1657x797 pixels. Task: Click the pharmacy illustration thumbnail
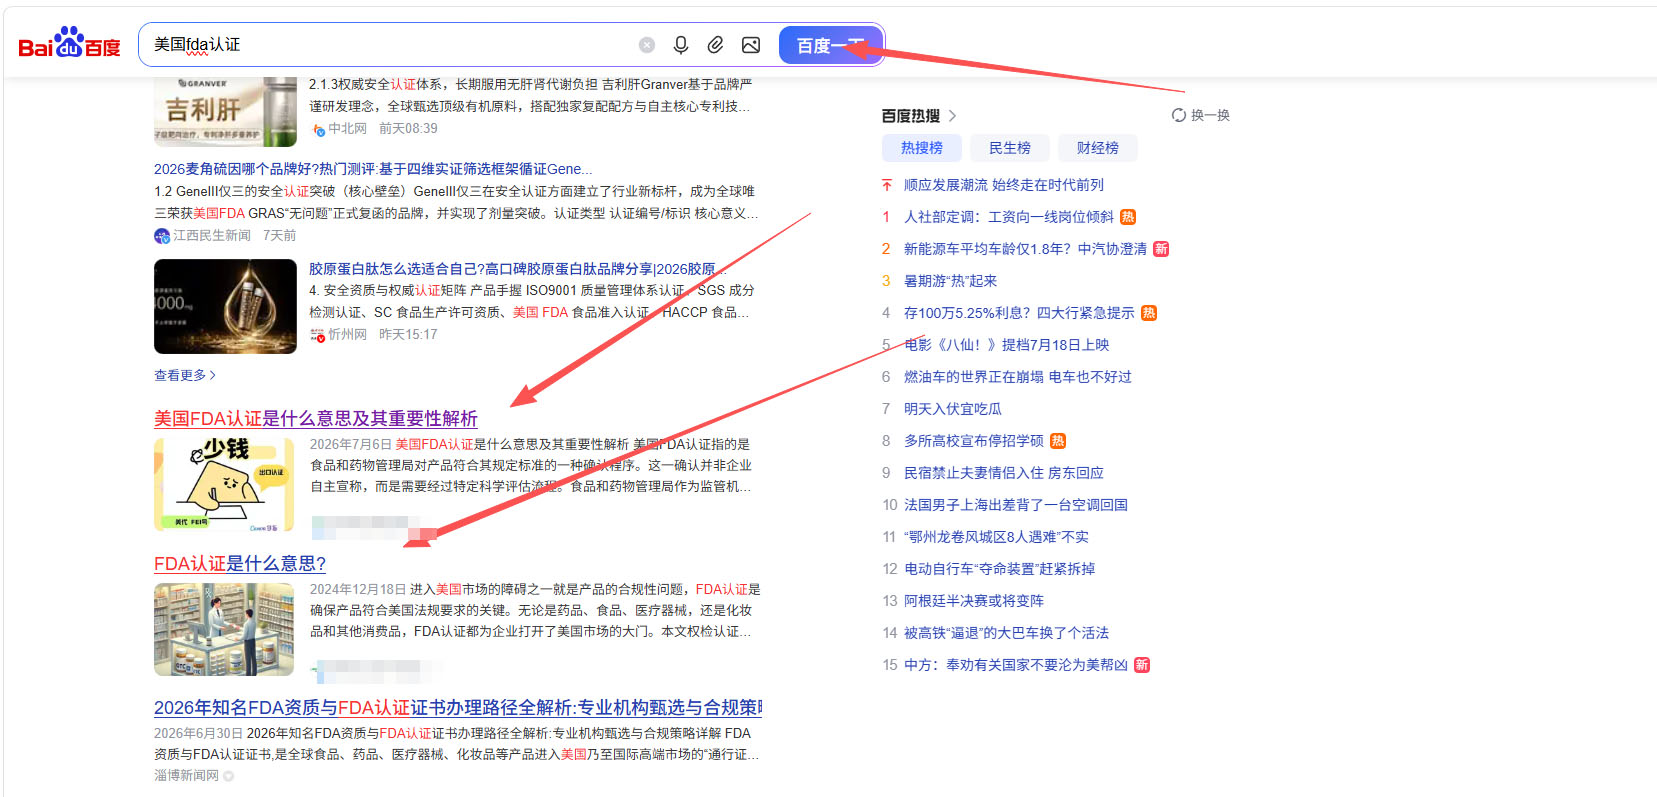(224, 630)
